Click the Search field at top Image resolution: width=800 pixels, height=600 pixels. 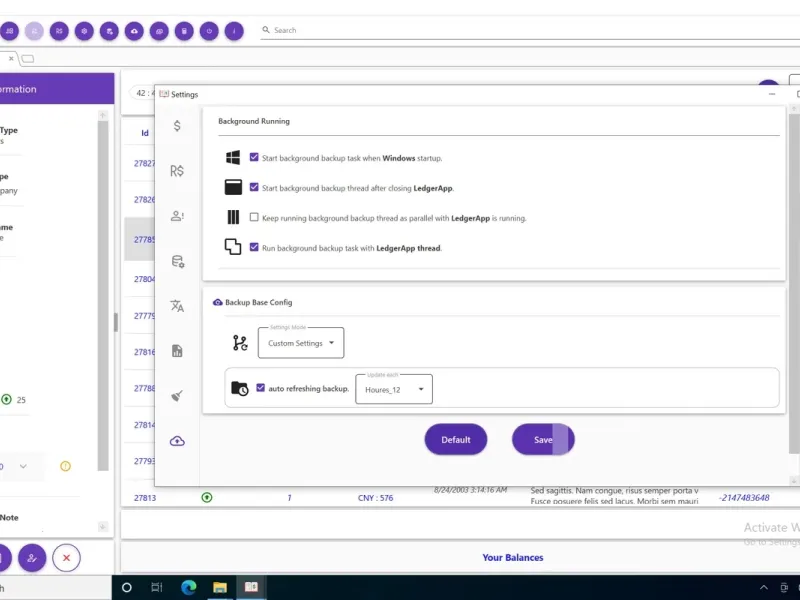tap(531, 31)
